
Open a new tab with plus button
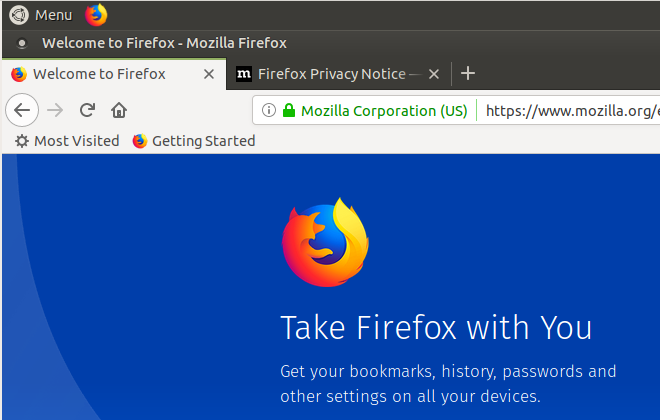coord(468,73)
